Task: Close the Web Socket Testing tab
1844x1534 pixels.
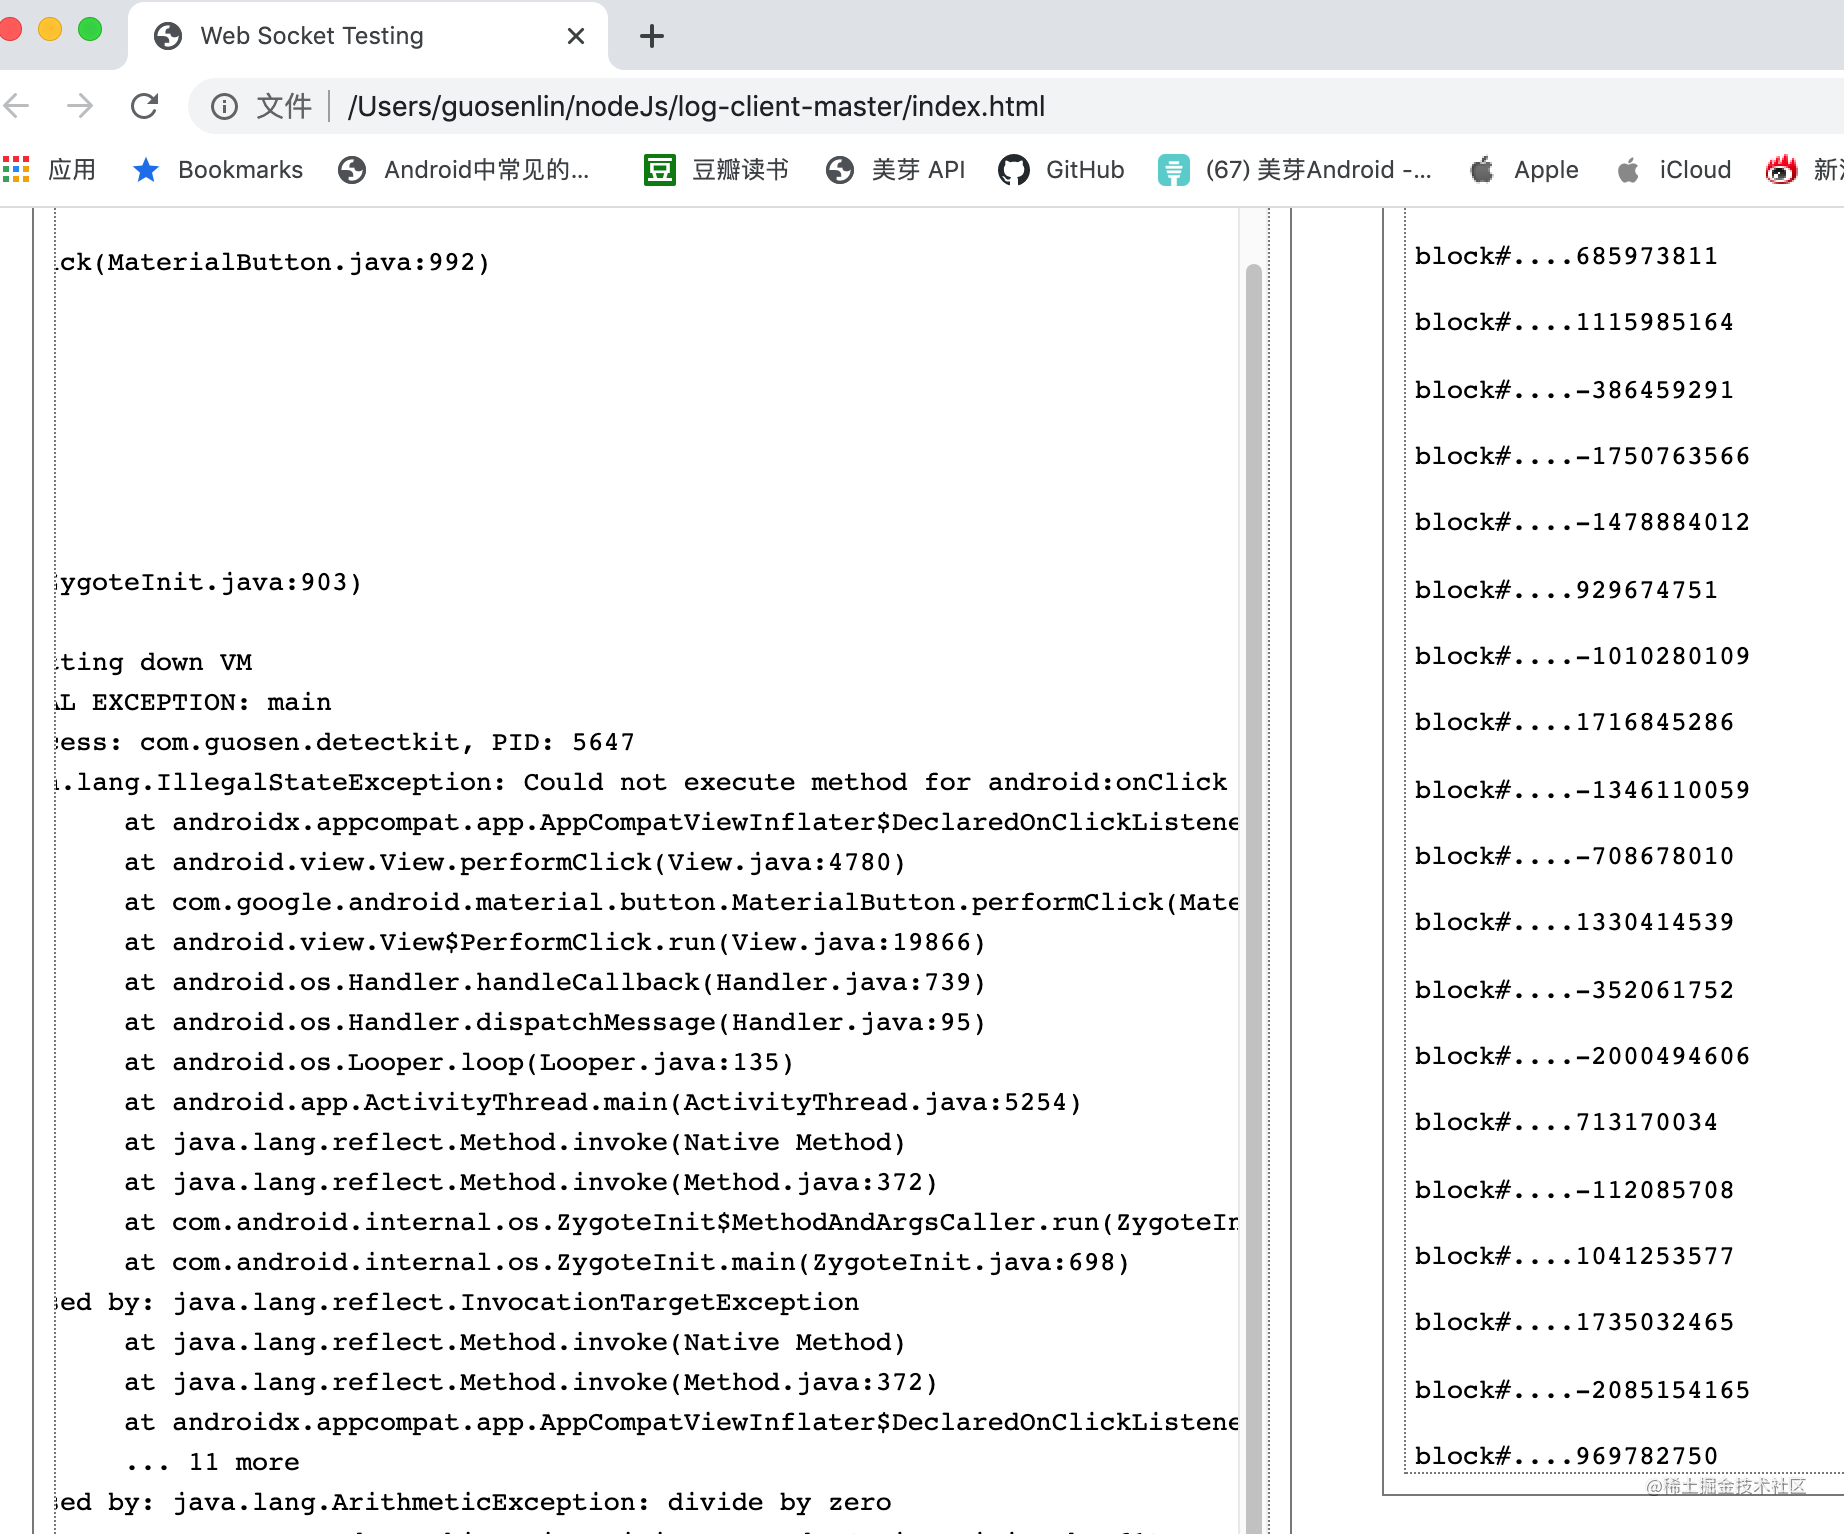Action: (x=576, y=37)
